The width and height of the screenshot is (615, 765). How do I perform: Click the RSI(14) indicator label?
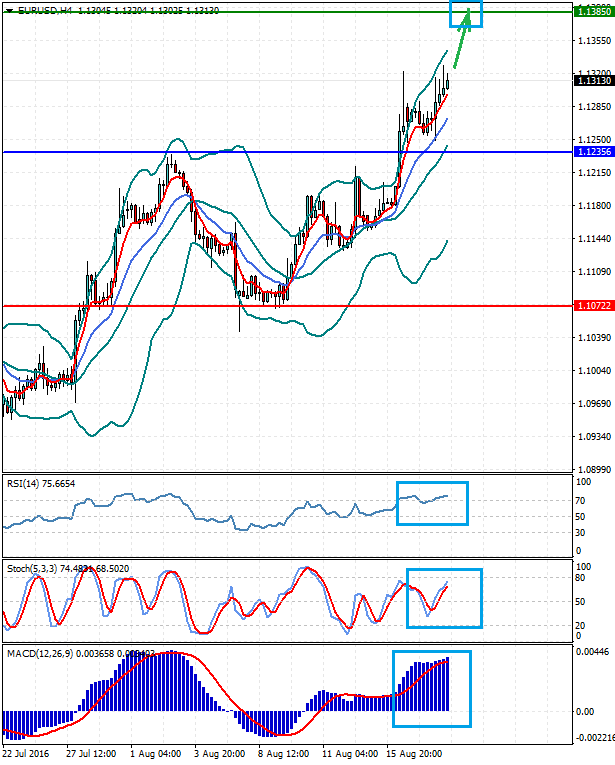coord(40,482)
